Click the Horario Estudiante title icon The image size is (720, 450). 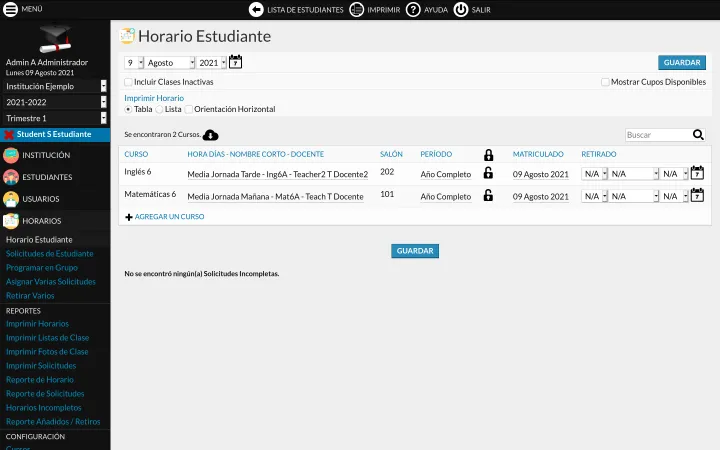[x=127, y=36]
